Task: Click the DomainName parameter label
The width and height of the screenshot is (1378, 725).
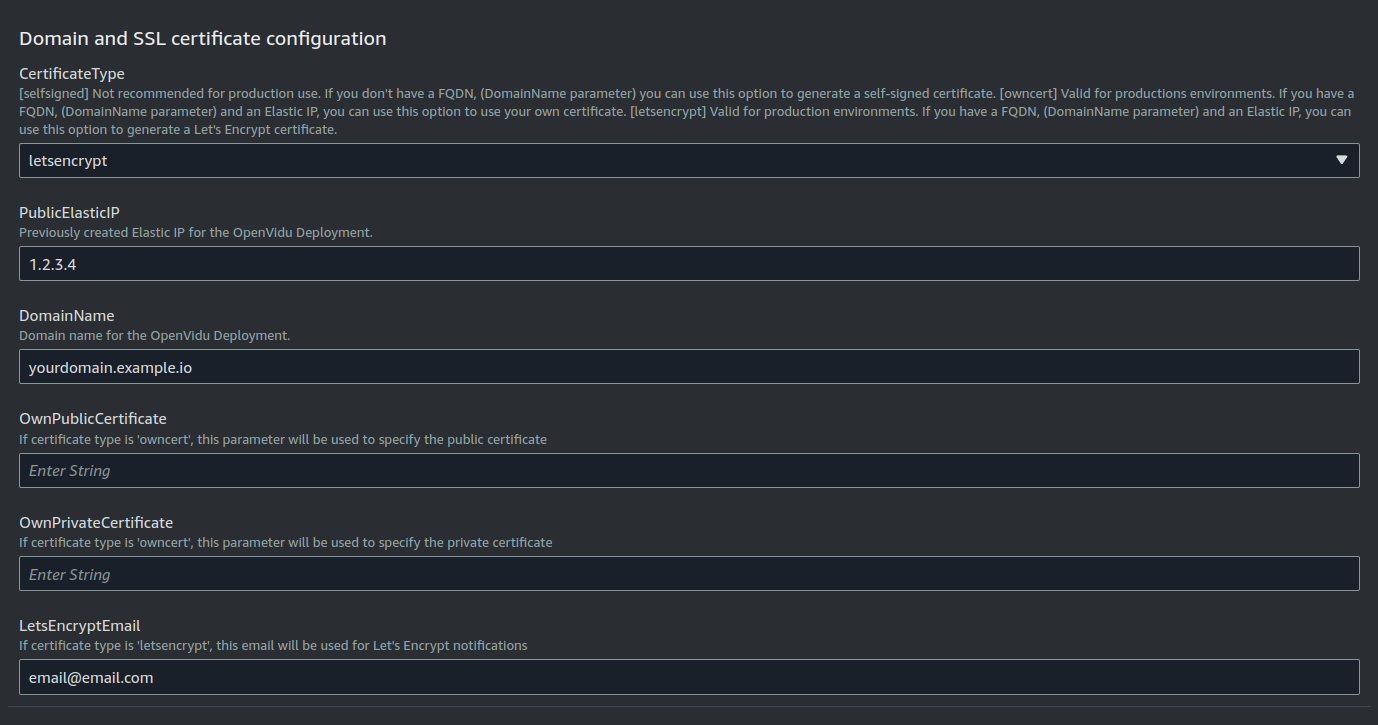Action: click(x=67, y=316)
